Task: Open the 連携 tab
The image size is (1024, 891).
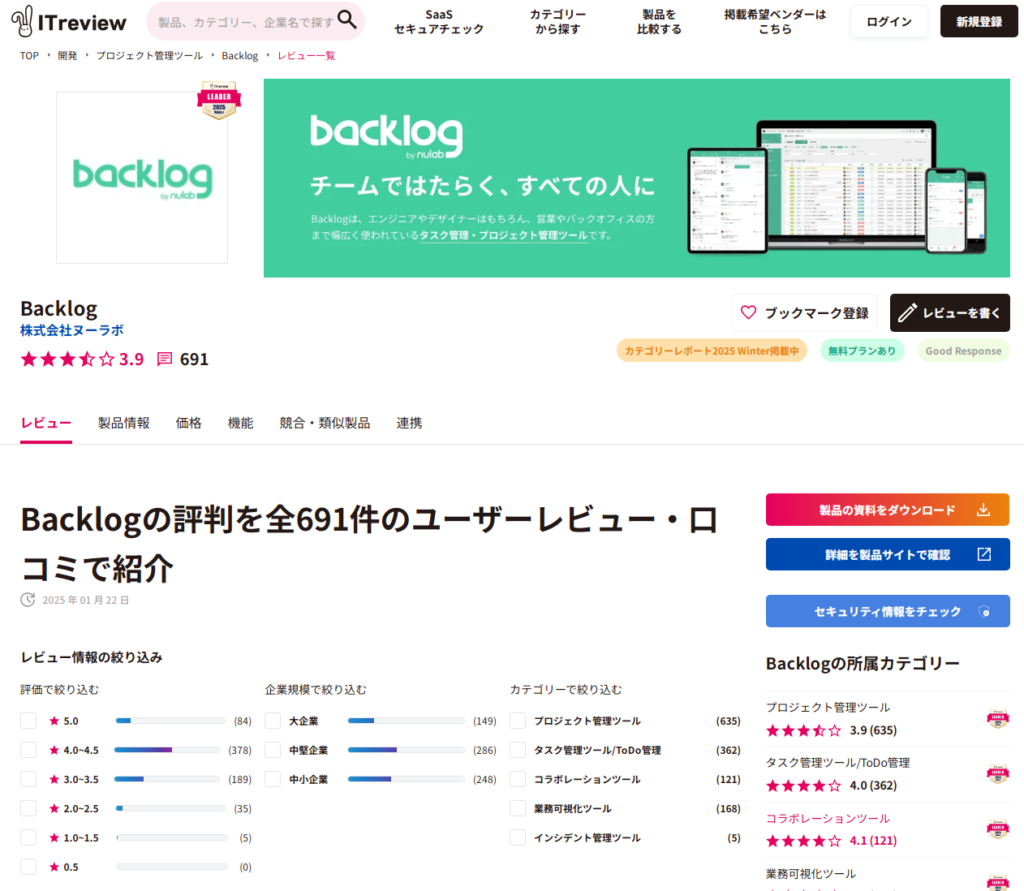Action: click(409, 423)
